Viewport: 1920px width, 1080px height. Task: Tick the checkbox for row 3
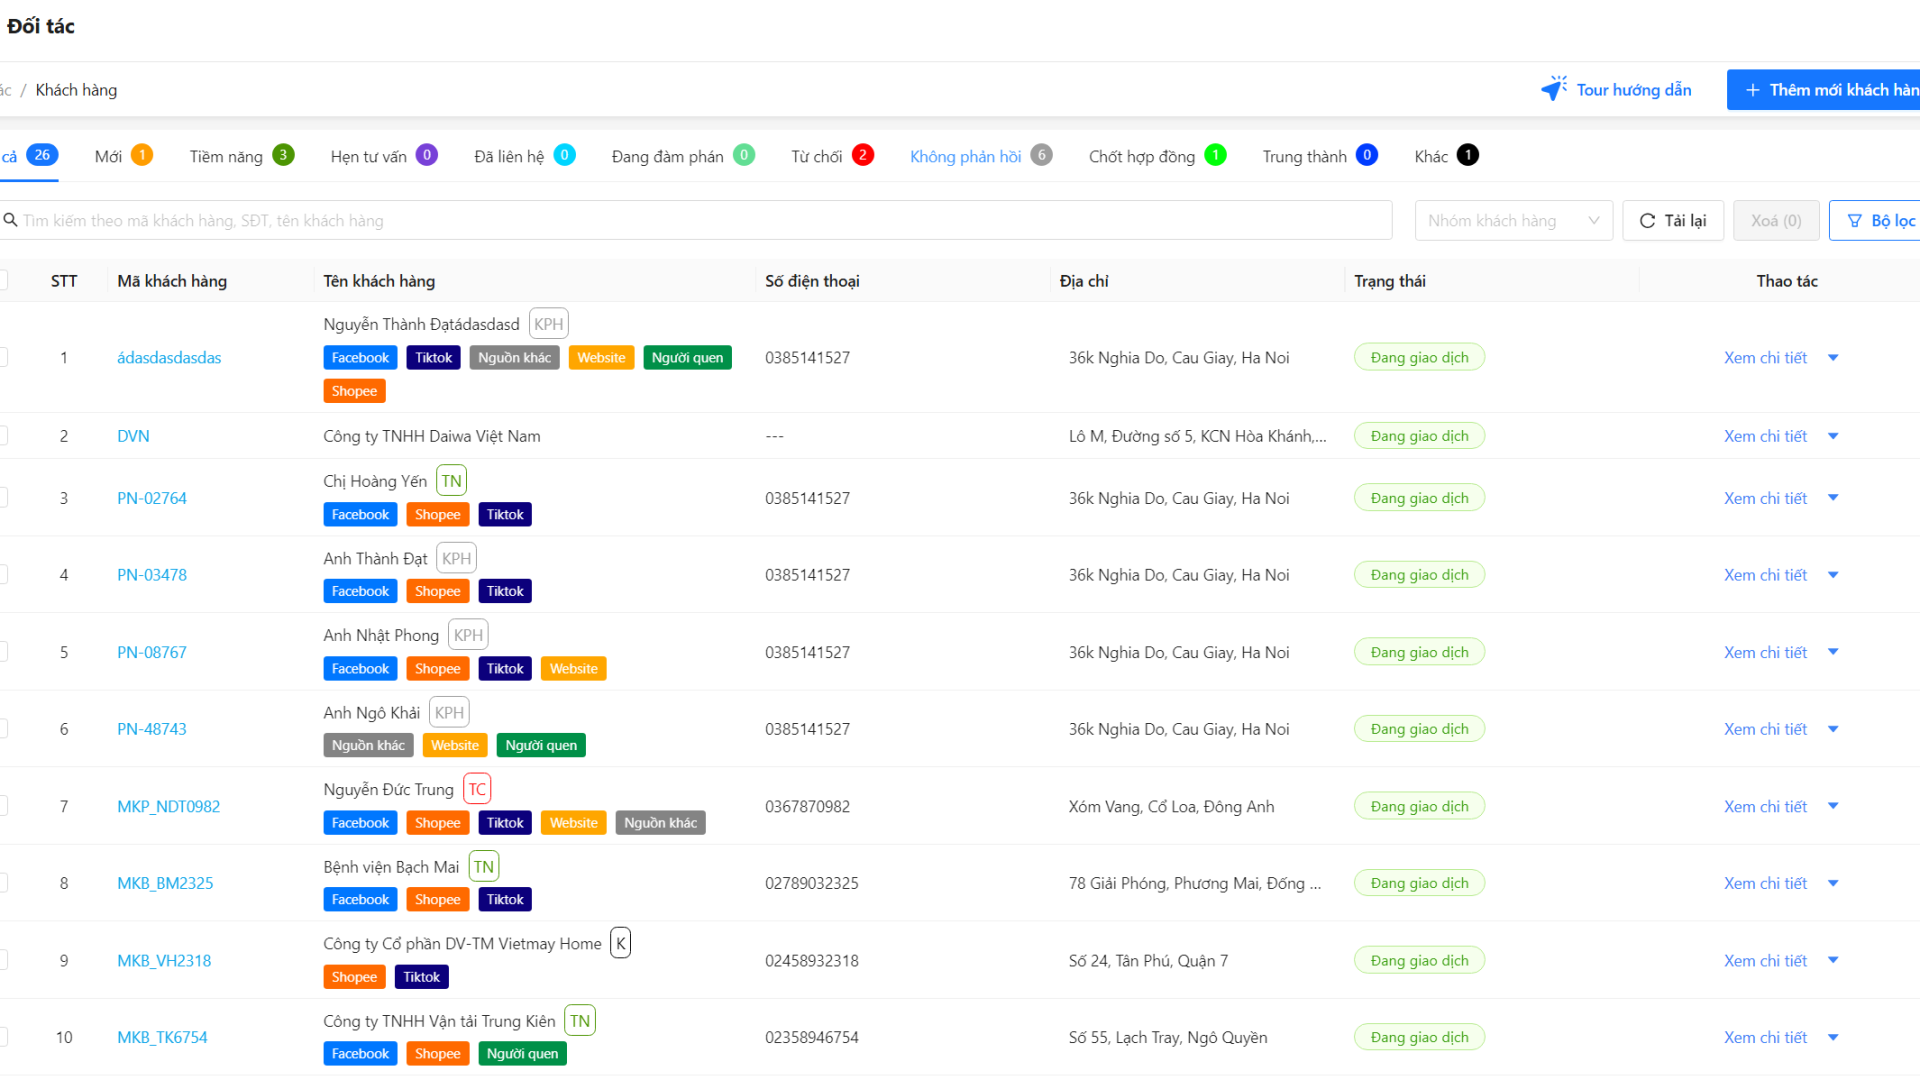[3, 498]
